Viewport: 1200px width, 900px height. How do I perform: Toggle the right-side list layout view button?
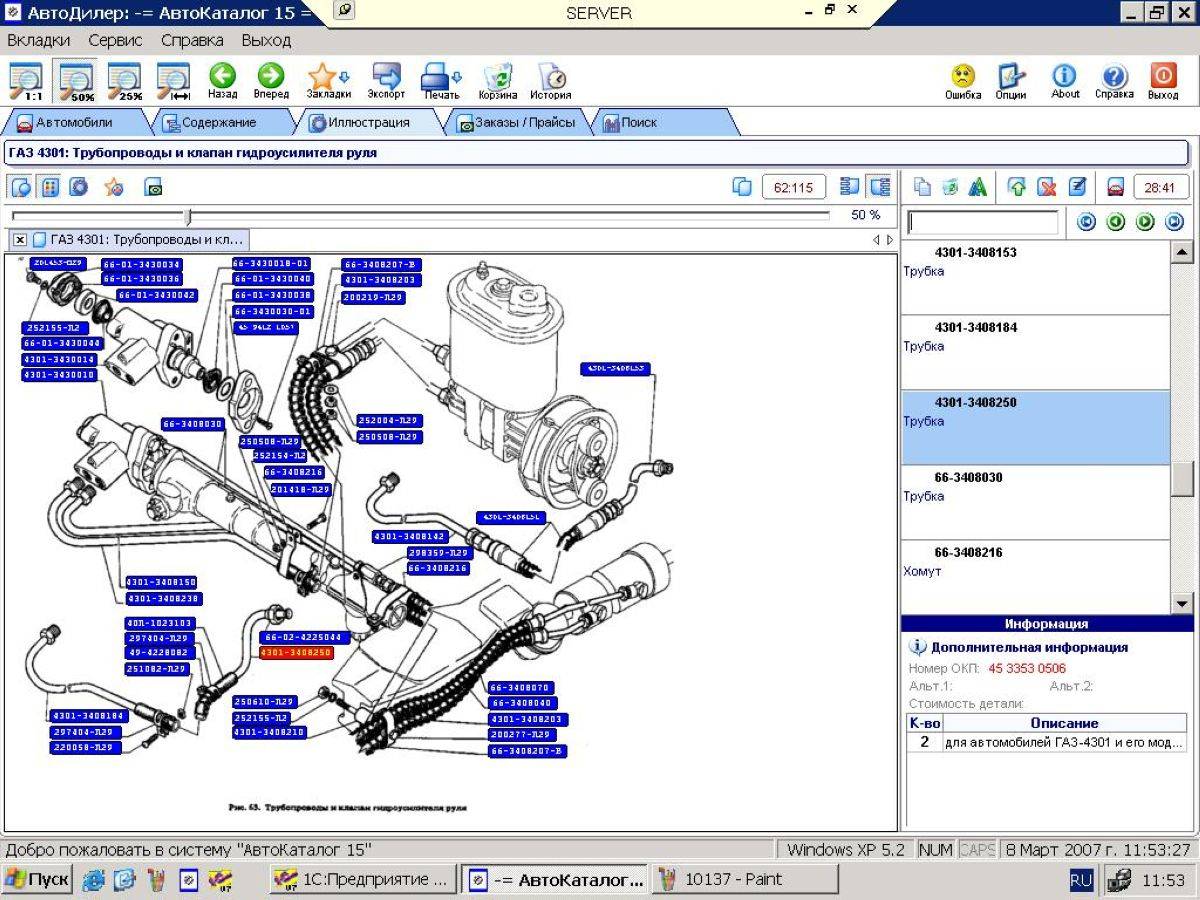click(879, 187)
